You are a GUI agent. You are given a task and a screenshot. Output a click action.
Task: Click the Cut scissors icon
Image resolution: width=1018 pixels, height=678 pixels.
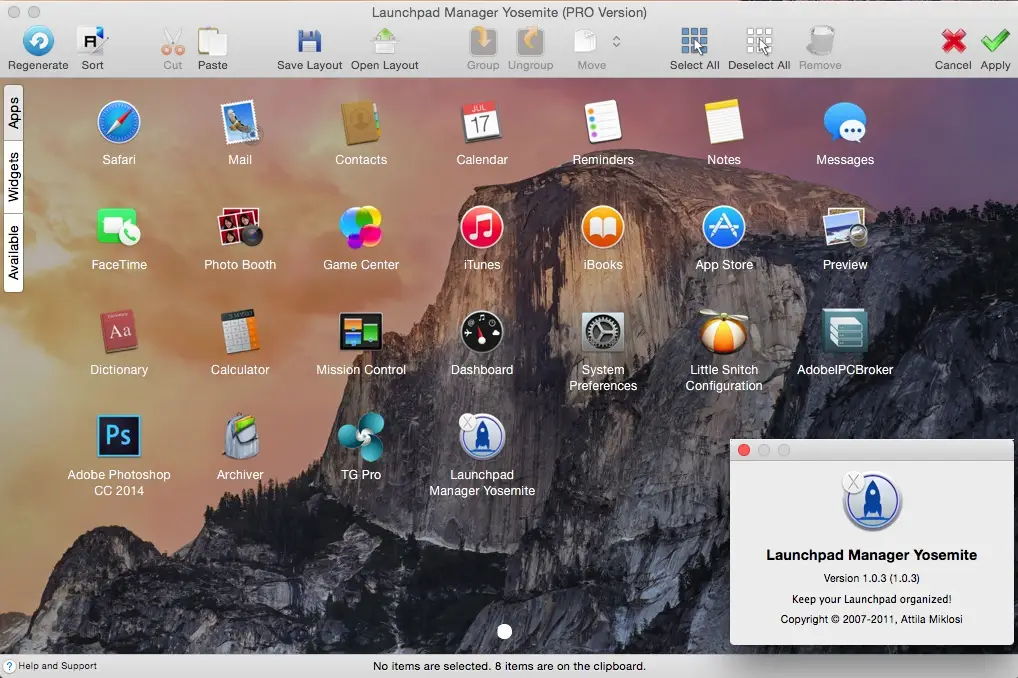coord(173,42)
